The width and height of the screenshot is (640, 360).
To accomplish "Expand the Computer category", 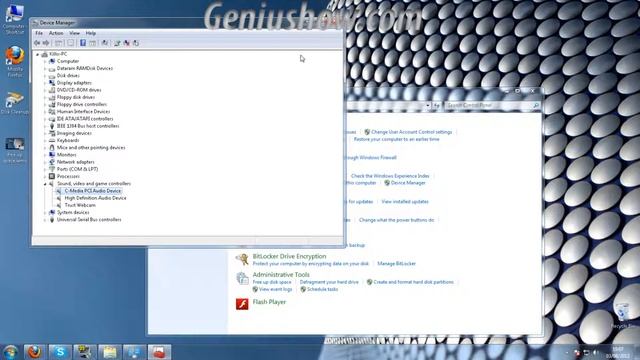I will [x=45, y=61].
